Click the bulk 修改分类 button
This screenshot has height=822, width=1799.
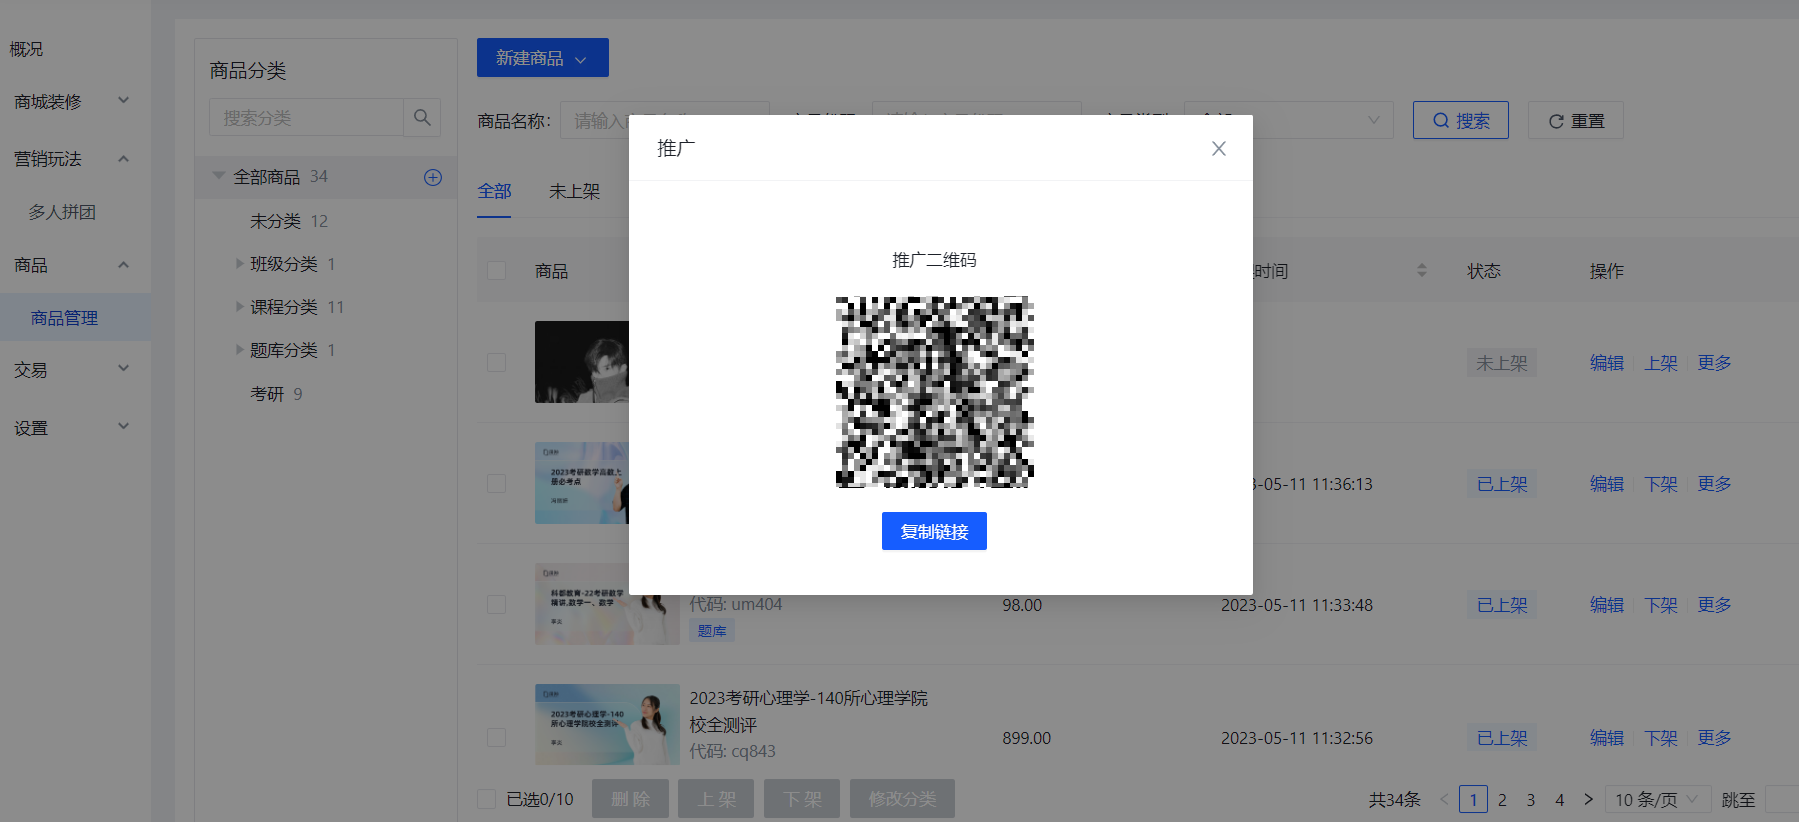[x=902, y=799]
